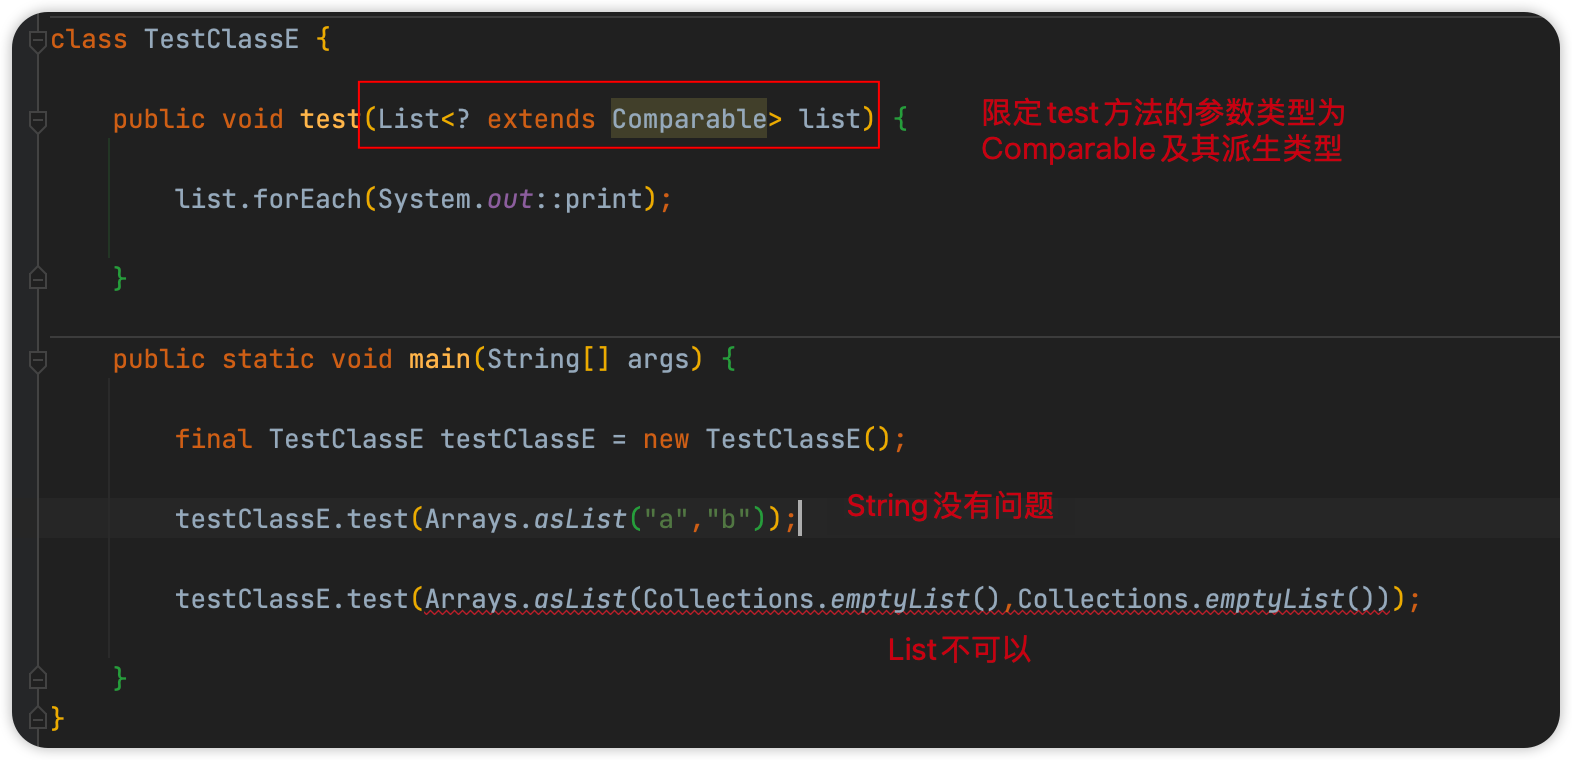
Task: Click the String[] args parameter type
Action: tap(547, 359)
